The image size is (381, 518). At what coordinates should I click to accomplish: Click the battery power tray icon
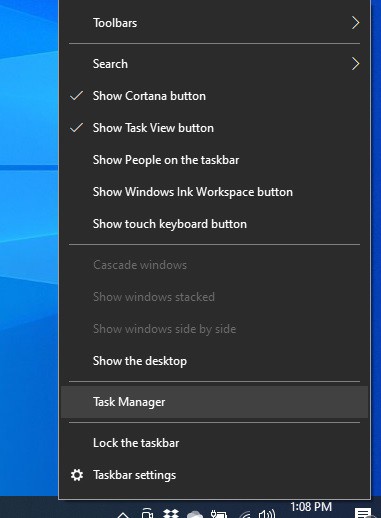(218, 514)
